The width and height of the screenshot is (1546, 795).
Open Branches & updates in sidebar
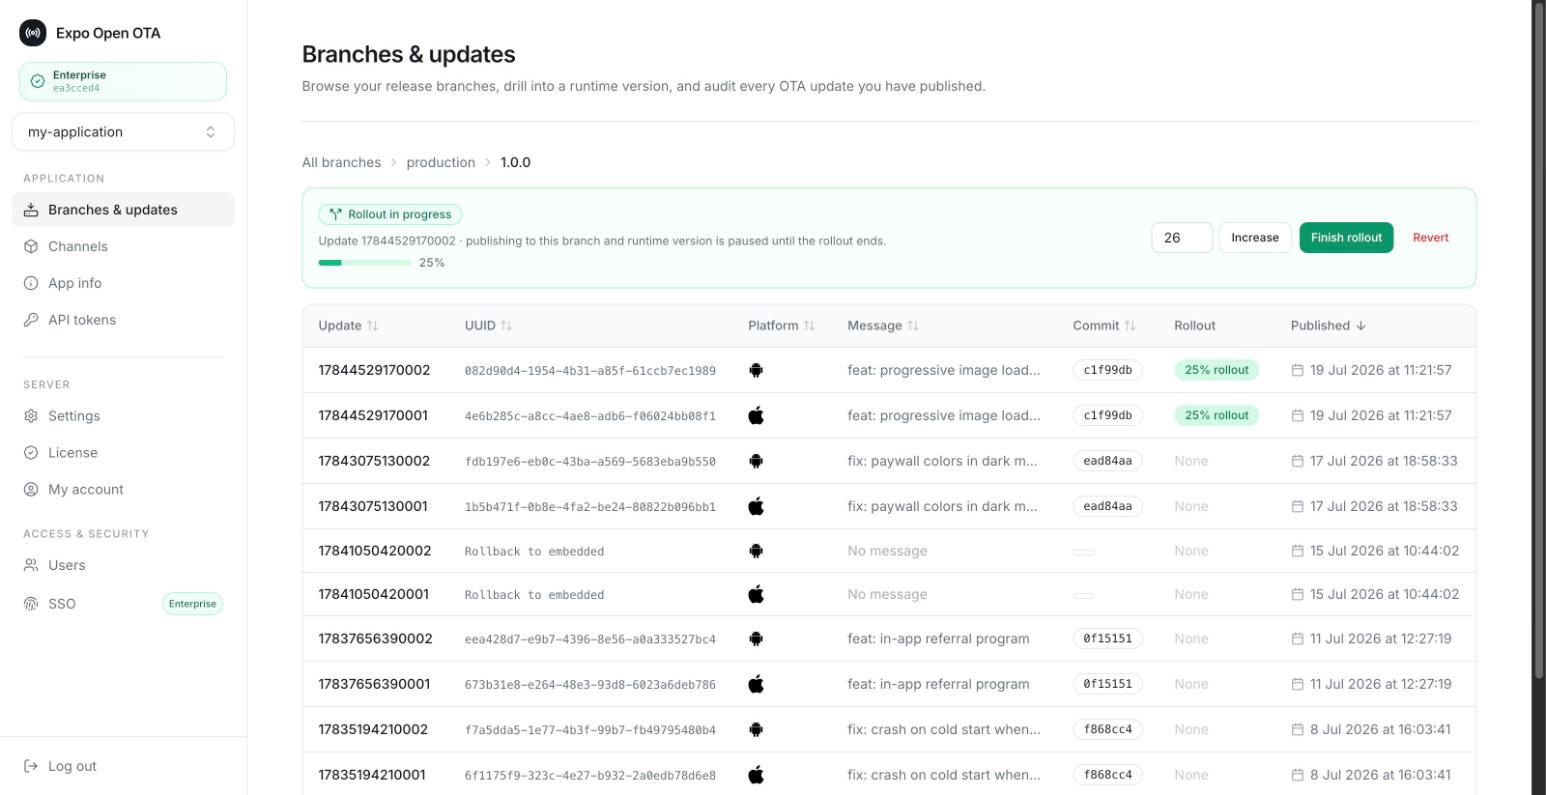pos(123,210)
